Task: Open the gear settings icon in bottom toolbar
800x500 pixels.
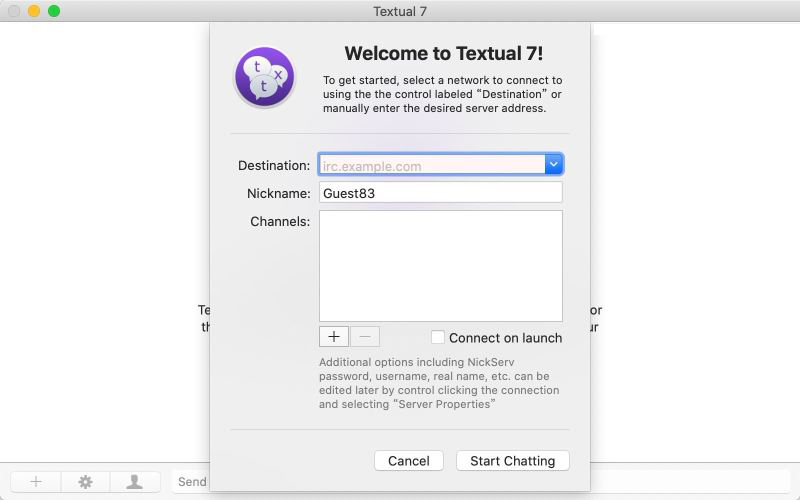Action: 85,482
